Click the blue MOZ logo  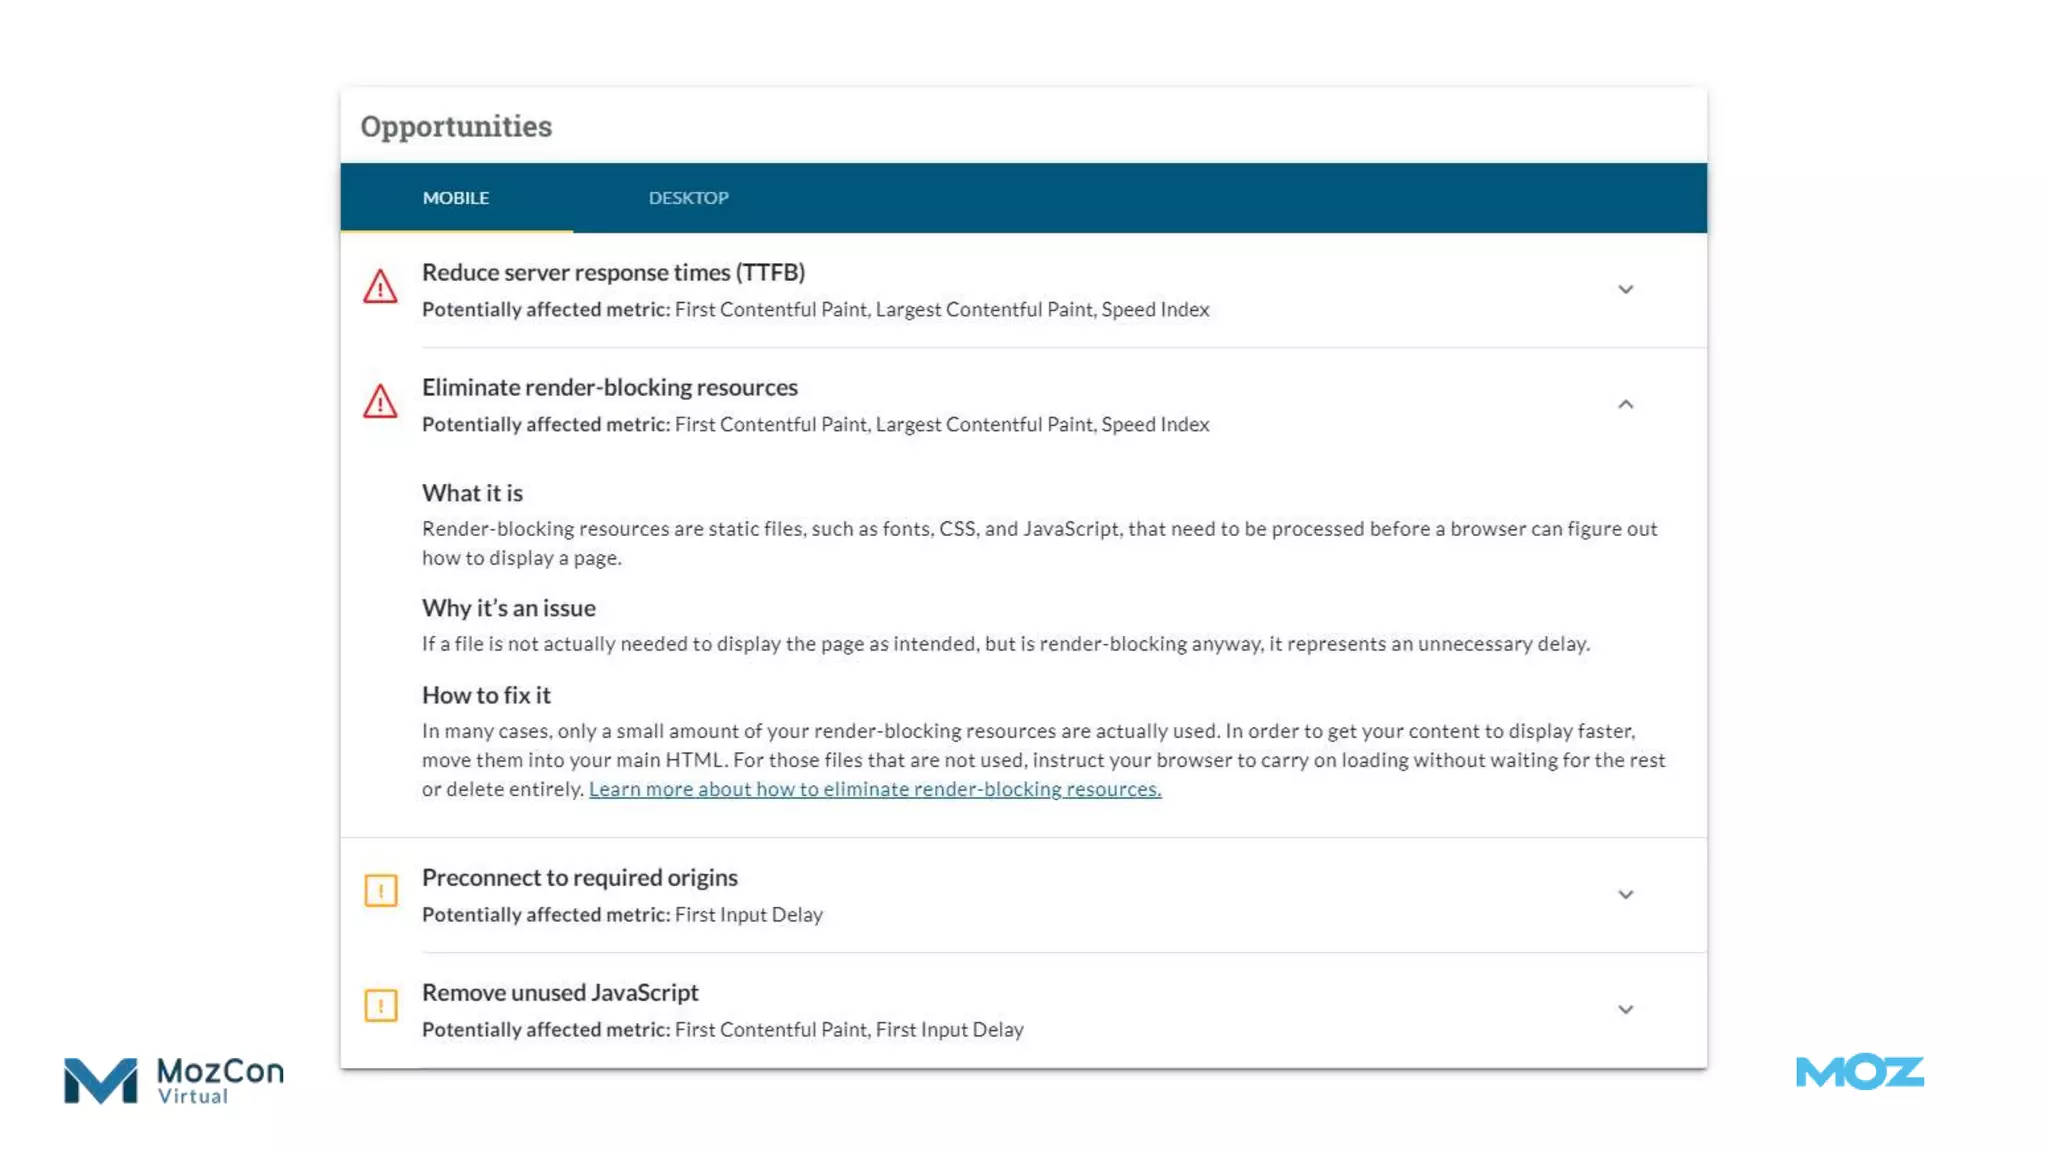click(1859, 1072)
